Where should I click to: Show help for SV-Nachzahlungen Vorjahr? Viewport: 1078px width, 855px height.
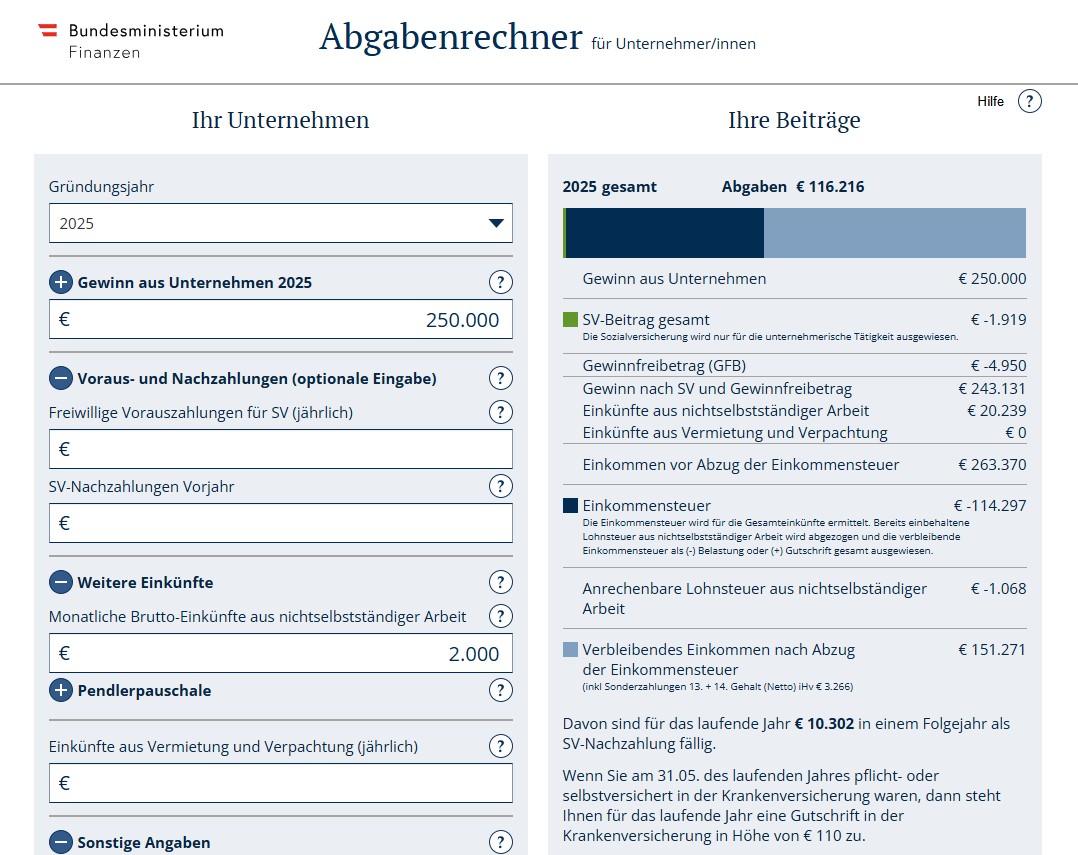(x=500, y=486)
